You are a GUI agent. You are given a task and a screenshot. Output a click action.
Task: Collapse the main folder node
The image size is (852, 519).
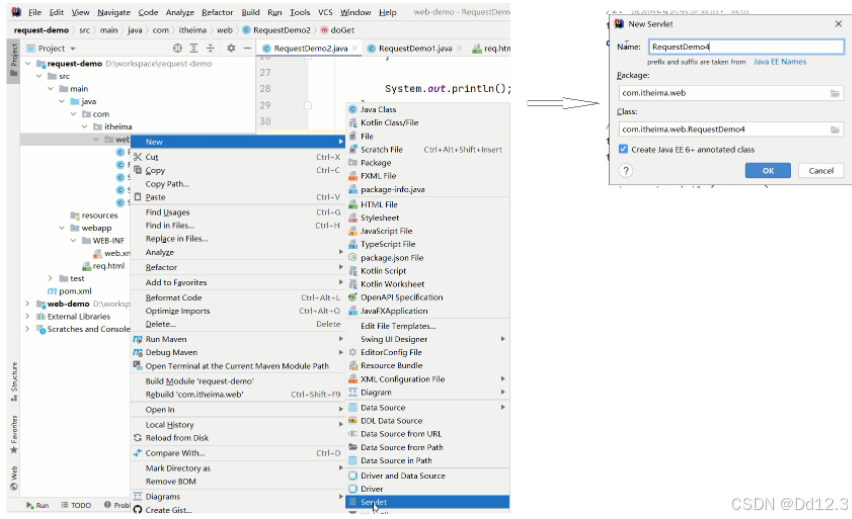click(51, 89)
